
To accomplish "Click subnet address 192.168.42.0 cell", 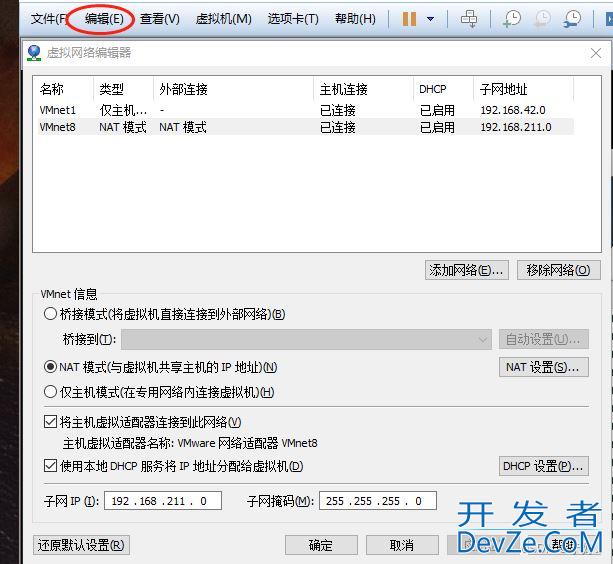I will tap(513, 110).
